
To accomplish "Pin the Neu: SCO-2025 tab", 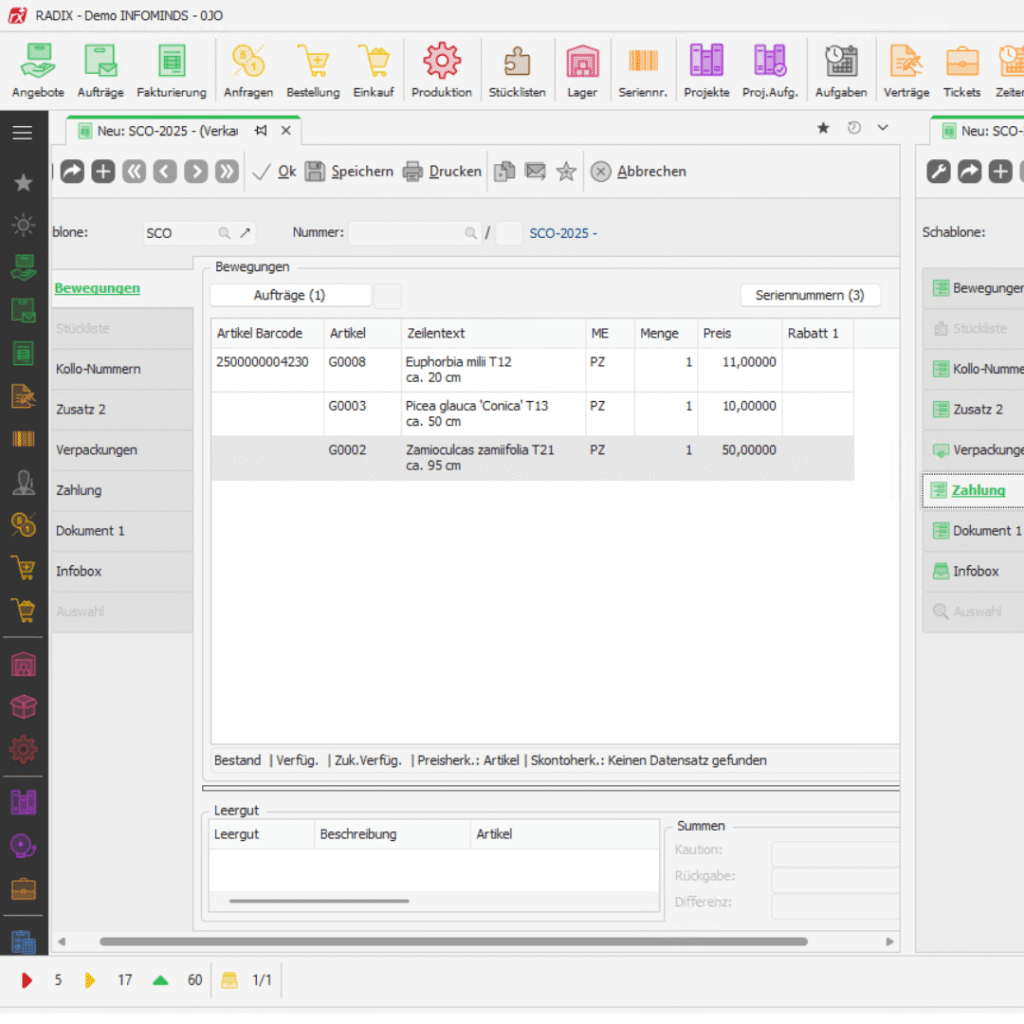I will click(x=261, y=131).
